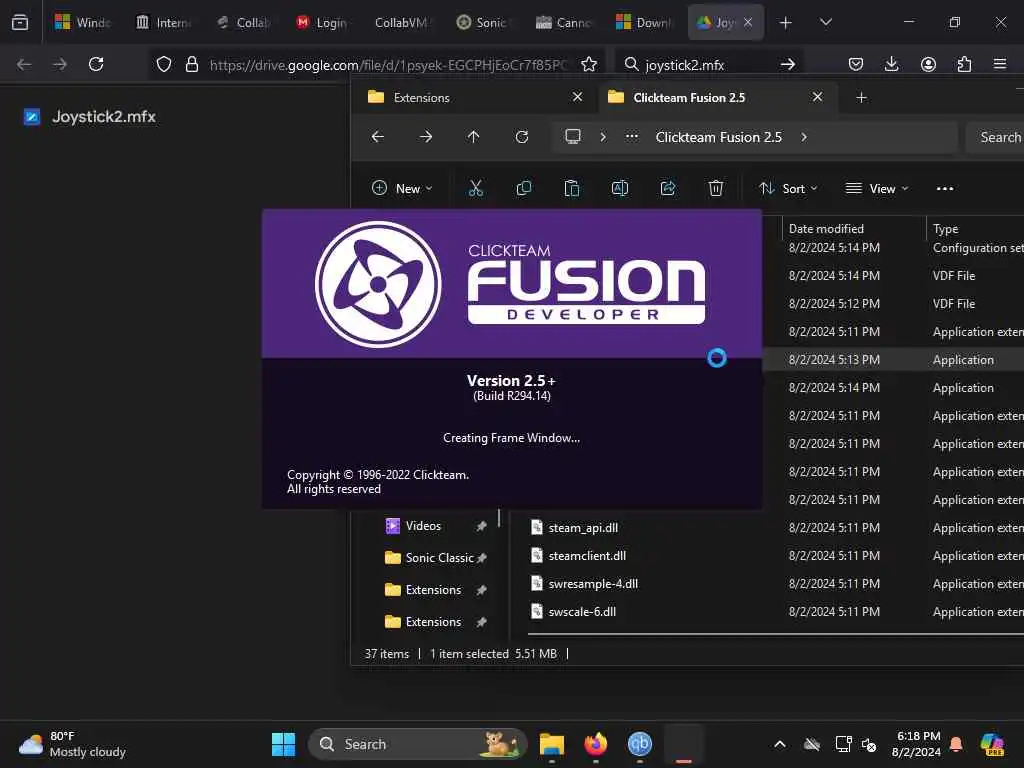
Task: Go back in File Explorer
Action: [x=377, y=137]
